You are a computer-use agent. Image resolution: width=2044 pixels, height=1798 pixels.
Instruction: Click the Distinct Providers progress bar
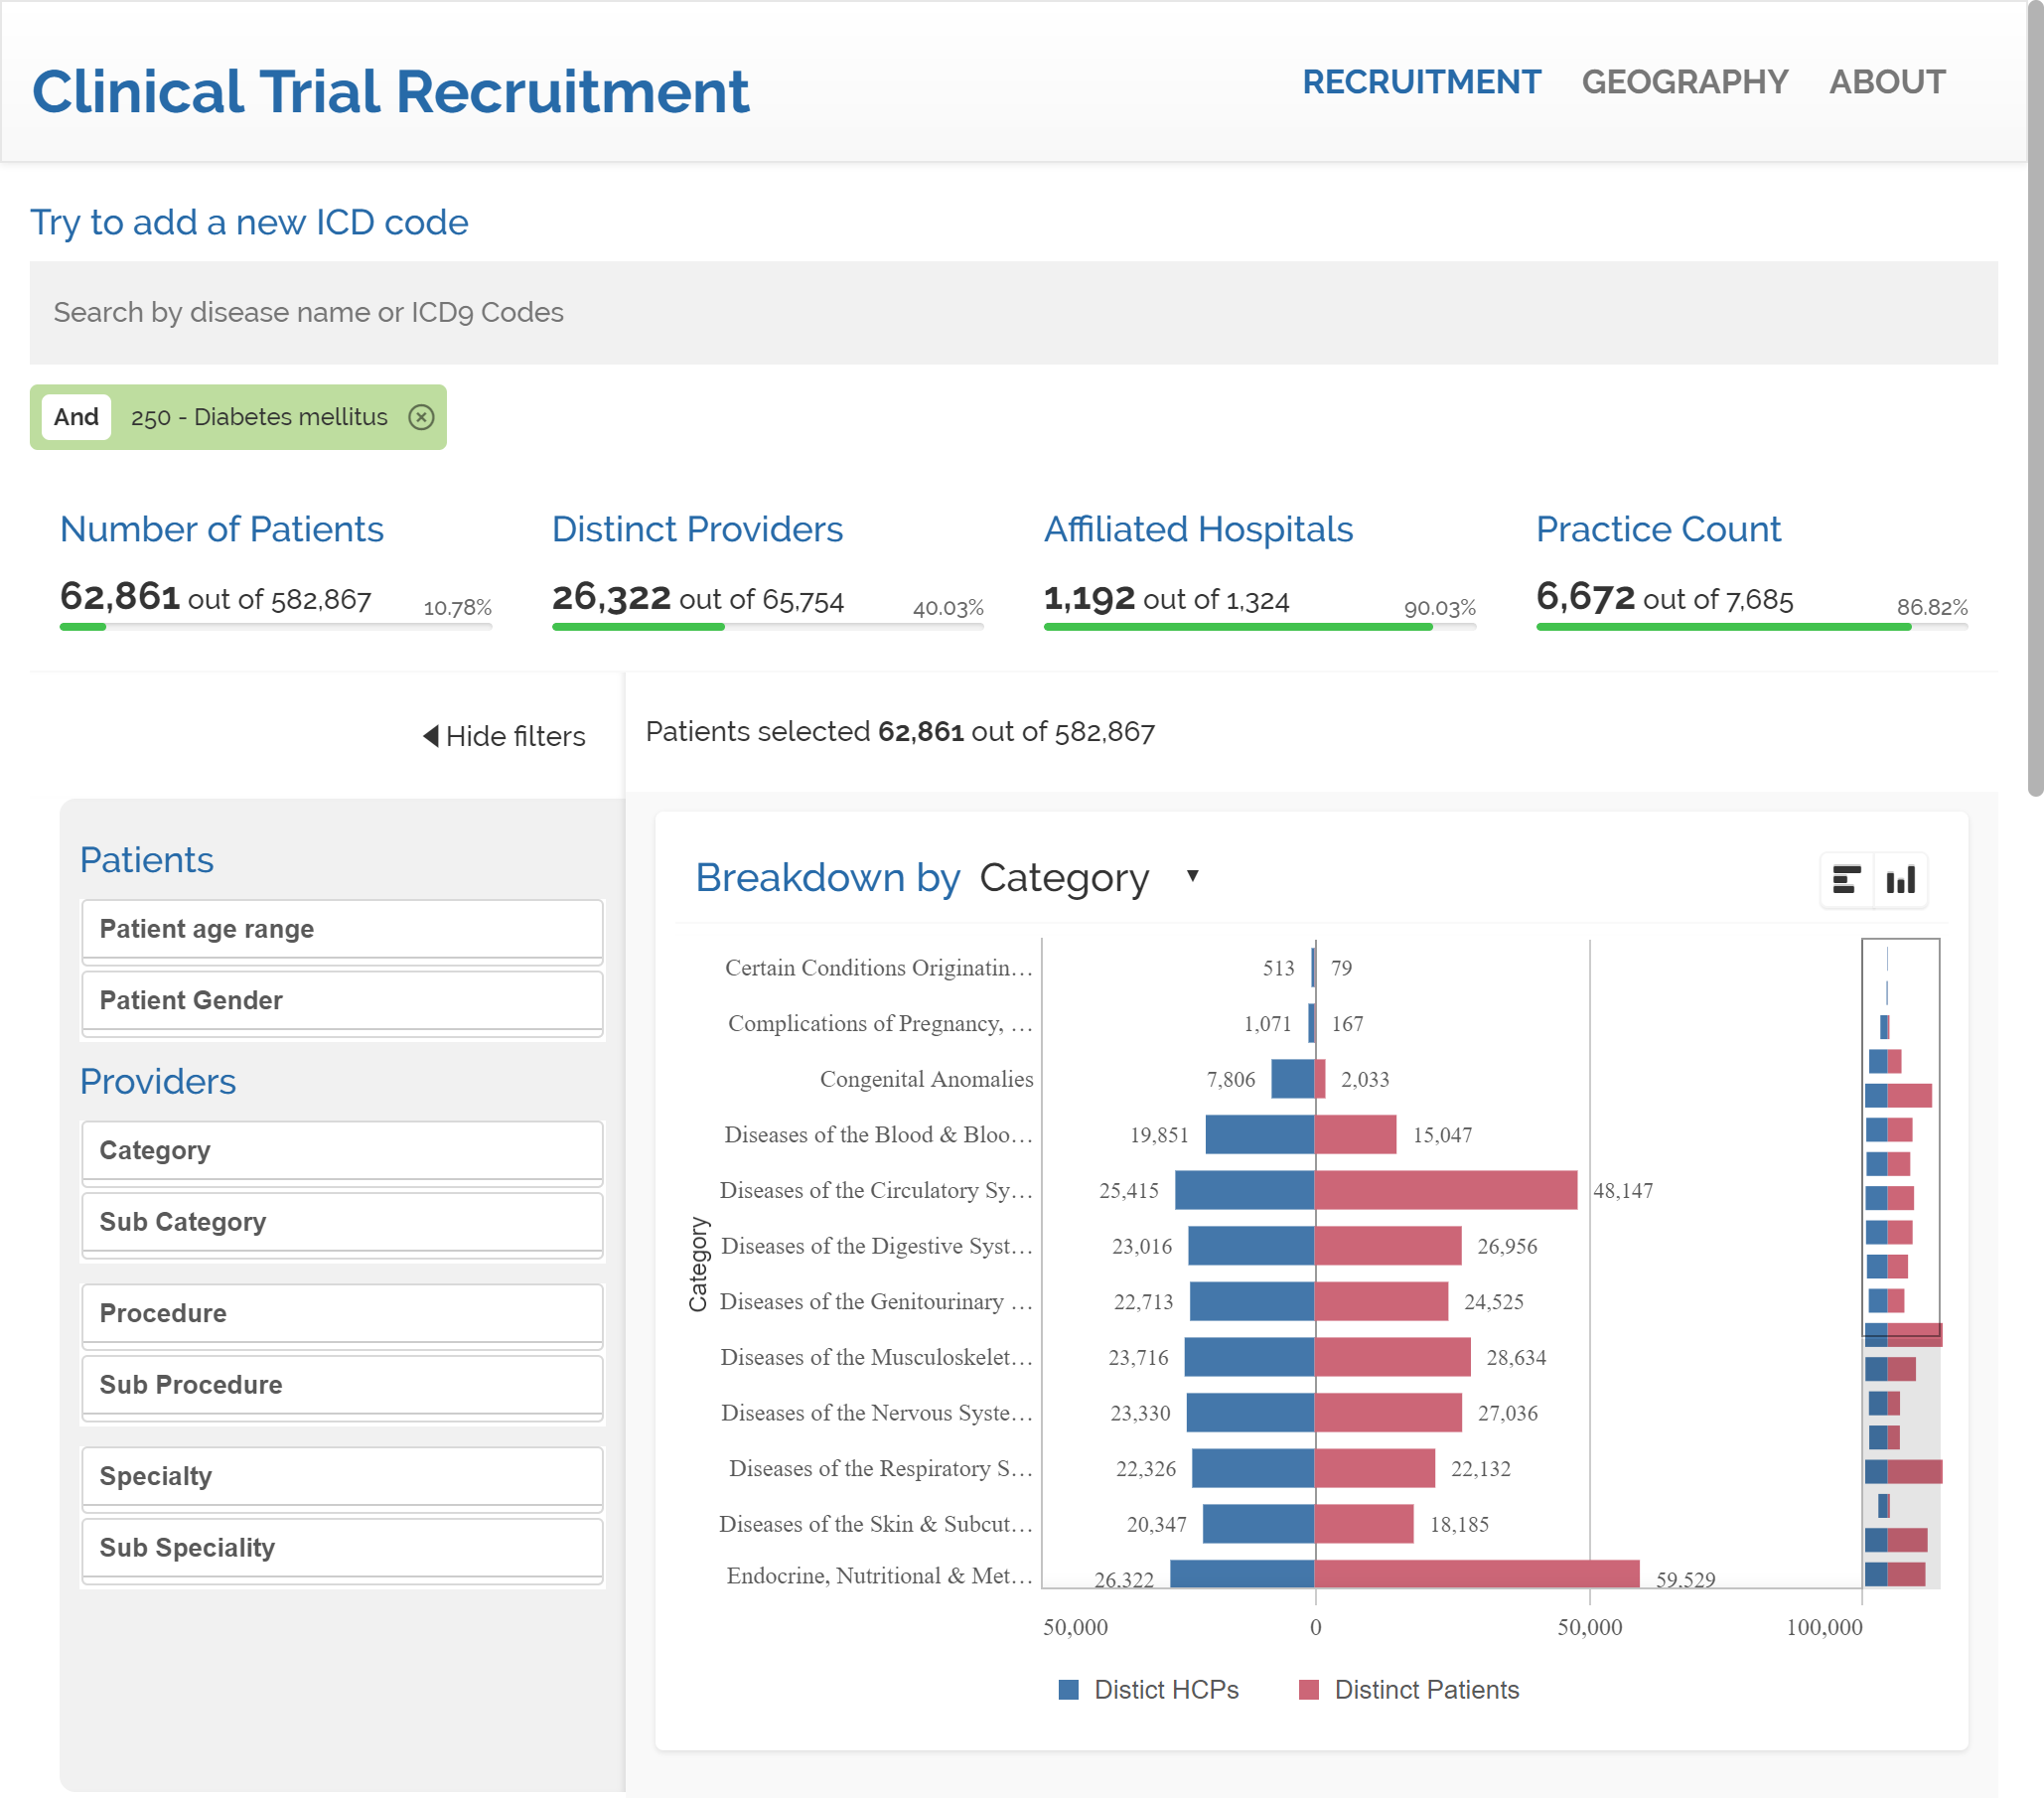coord(767,627)
